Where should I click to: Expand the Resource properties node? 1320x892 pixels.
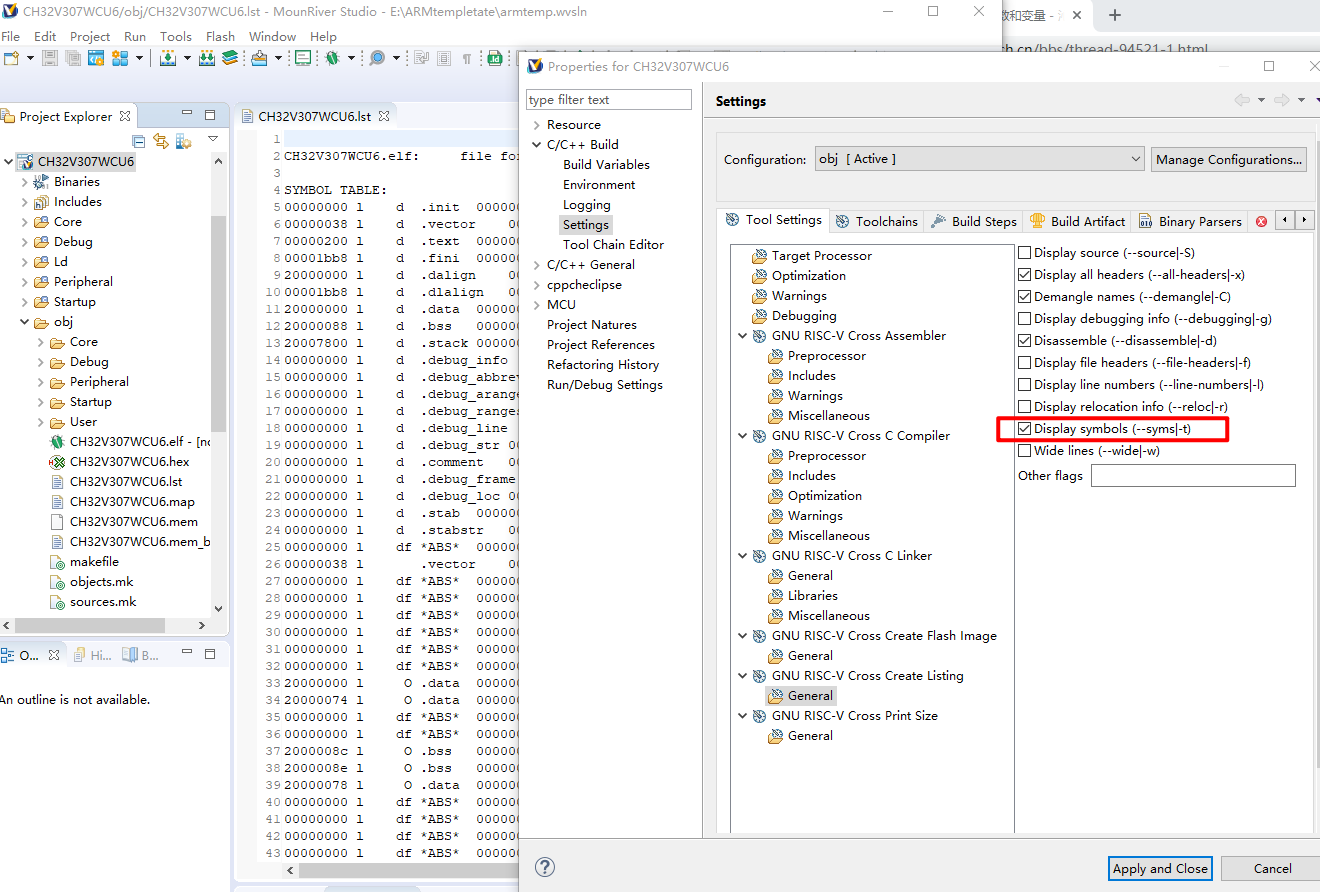click(x=537, y=125)
